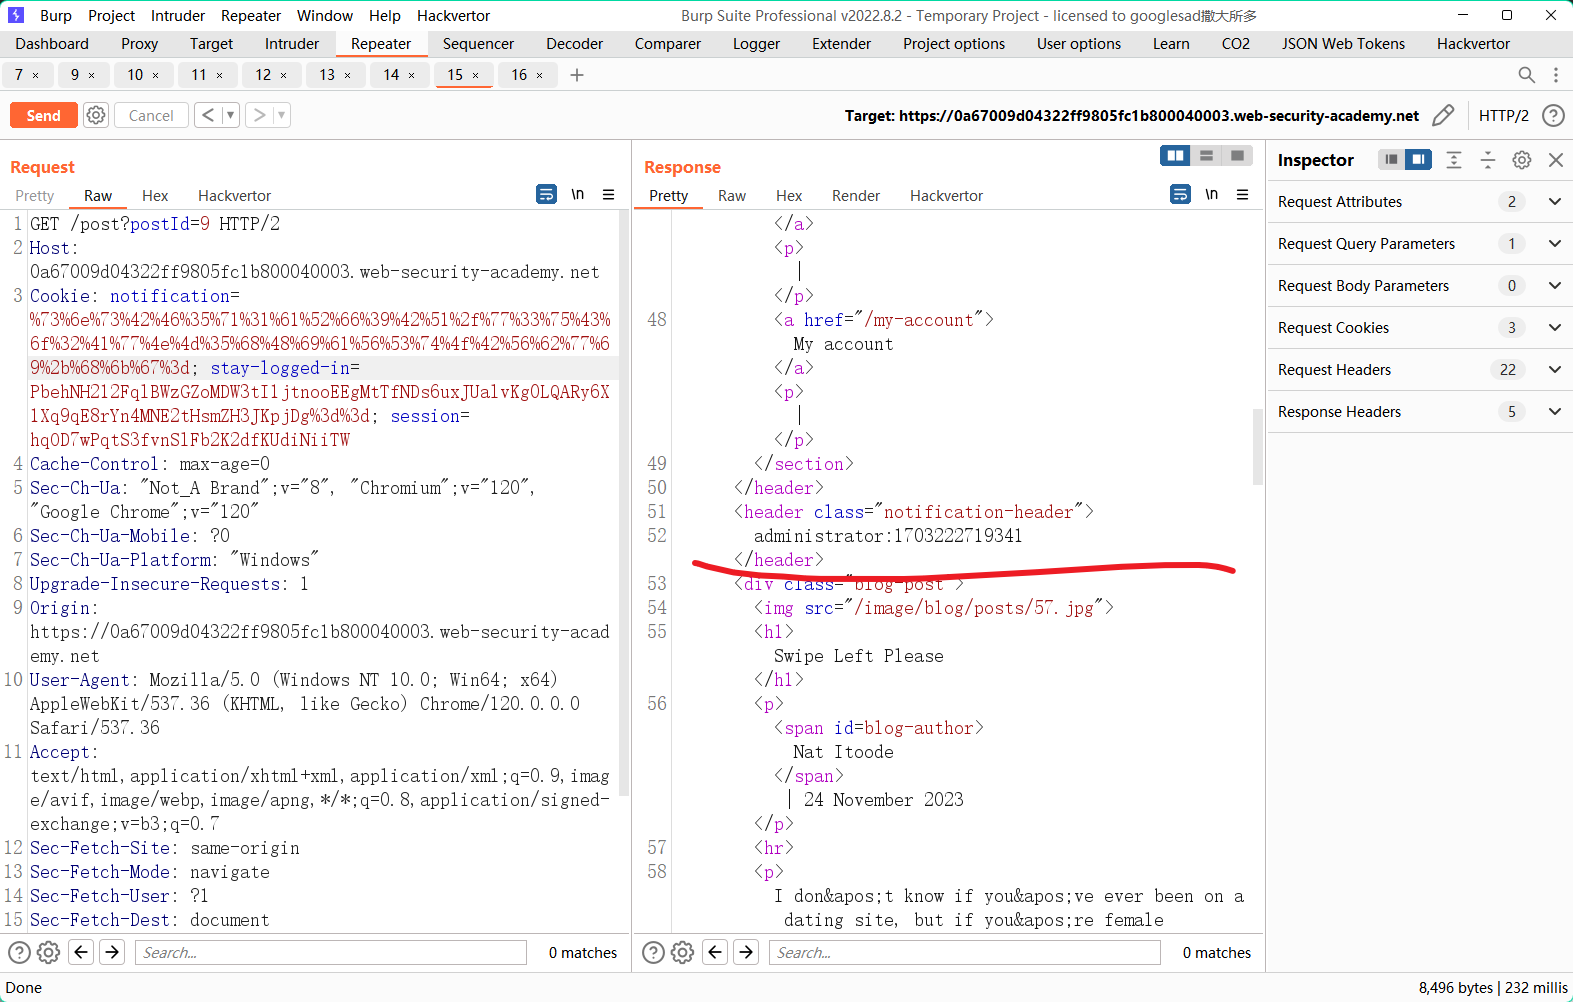Open response editor hamburger menu
The image size is (1573, 1002).
point(1242,194)
